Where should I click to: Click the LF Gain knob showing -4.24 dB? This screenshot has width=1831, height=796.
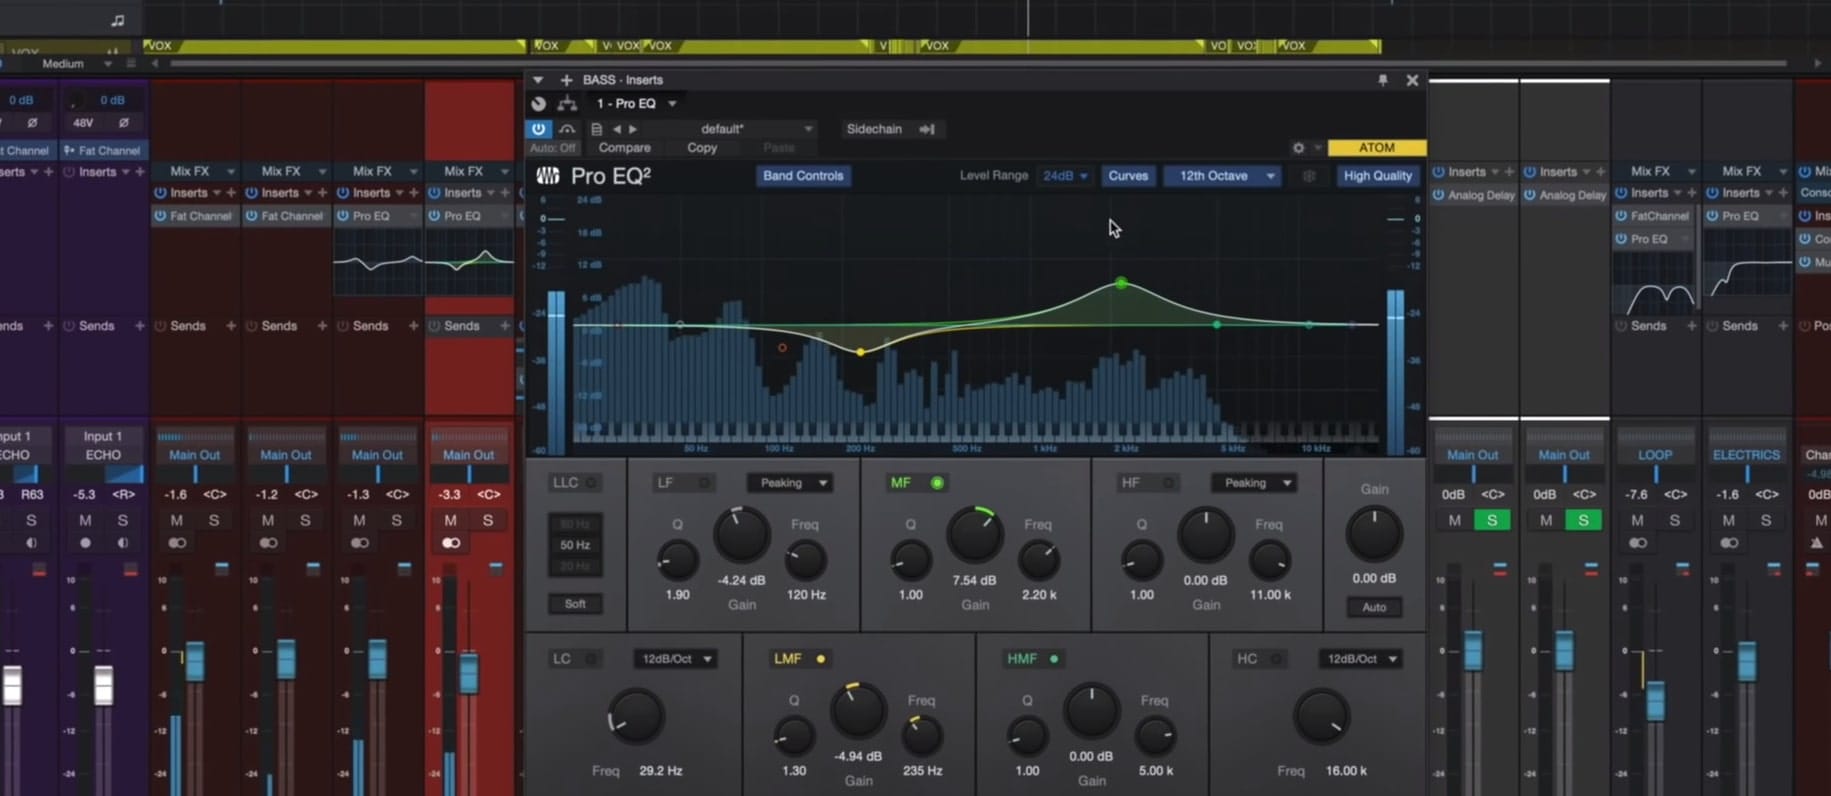(x=741, y=534)
